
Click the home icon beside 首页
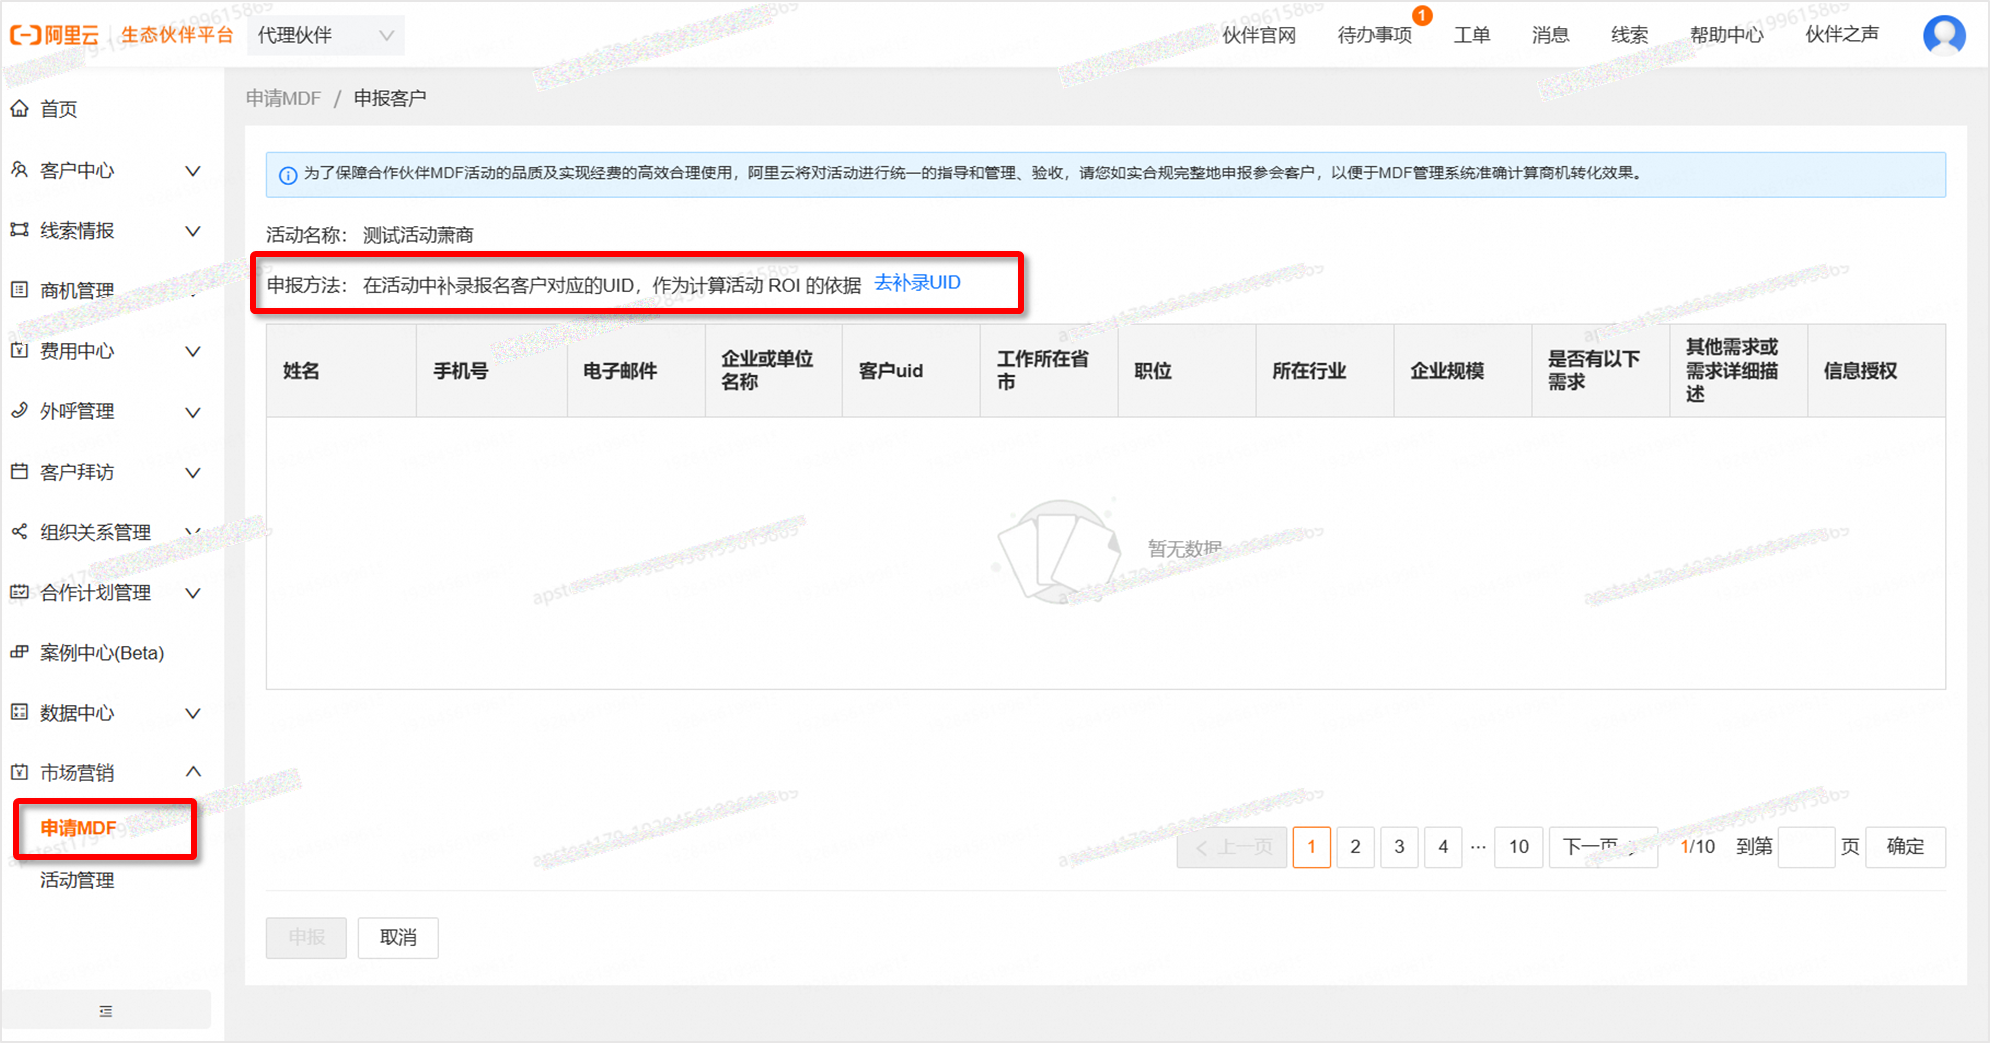click(19, 109)
